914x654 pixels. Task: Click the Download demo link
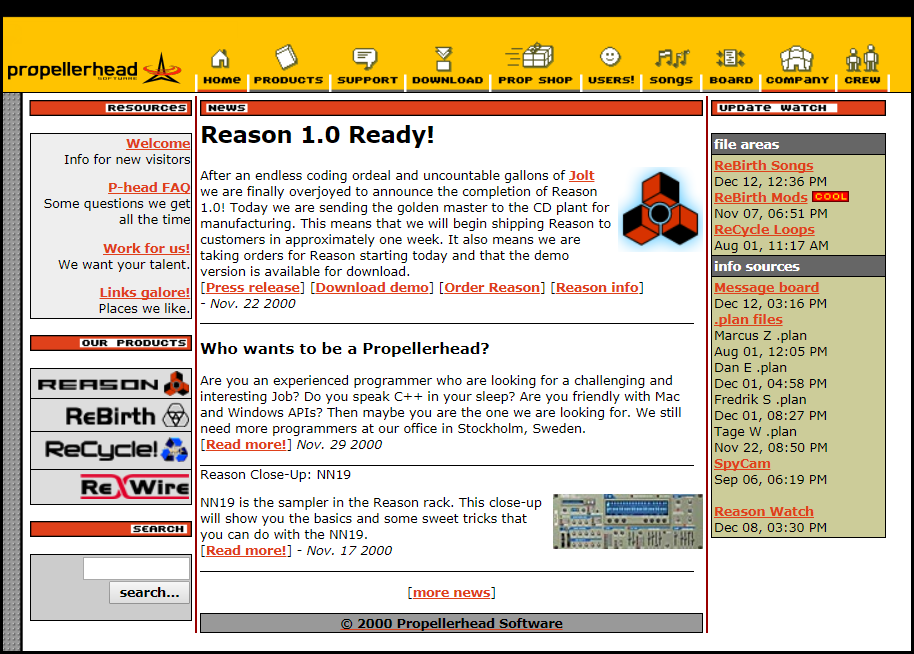(372, 287)
